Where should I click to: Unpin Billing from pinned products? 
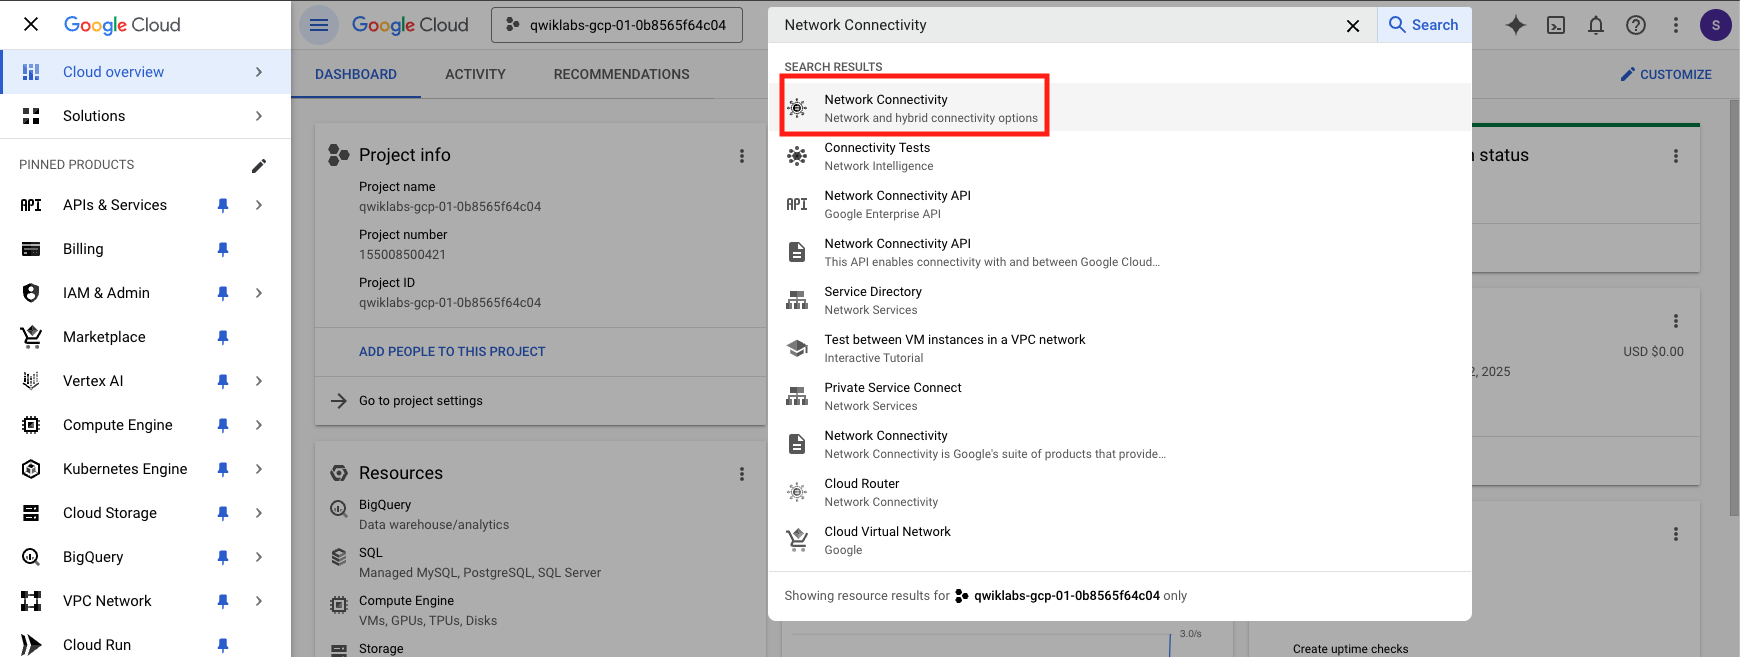coord(223,249)
